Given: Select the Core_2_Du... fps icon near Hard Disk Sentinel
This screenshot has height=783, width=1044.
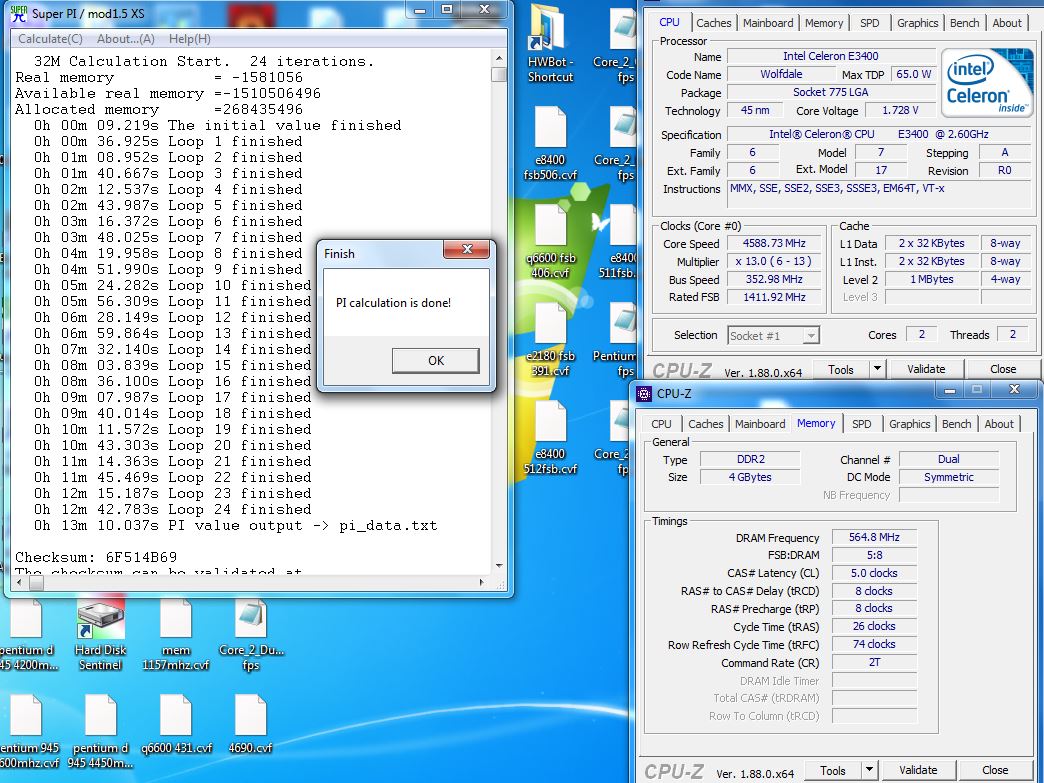Looking at the screenshot, I should [x=251, y=634].
